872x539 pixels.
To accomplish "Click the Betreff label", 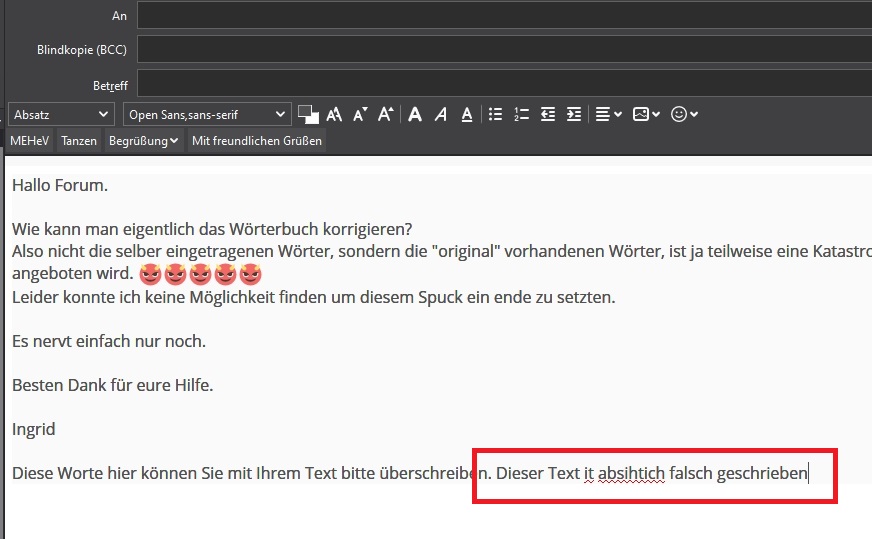I will pos(110,86).
